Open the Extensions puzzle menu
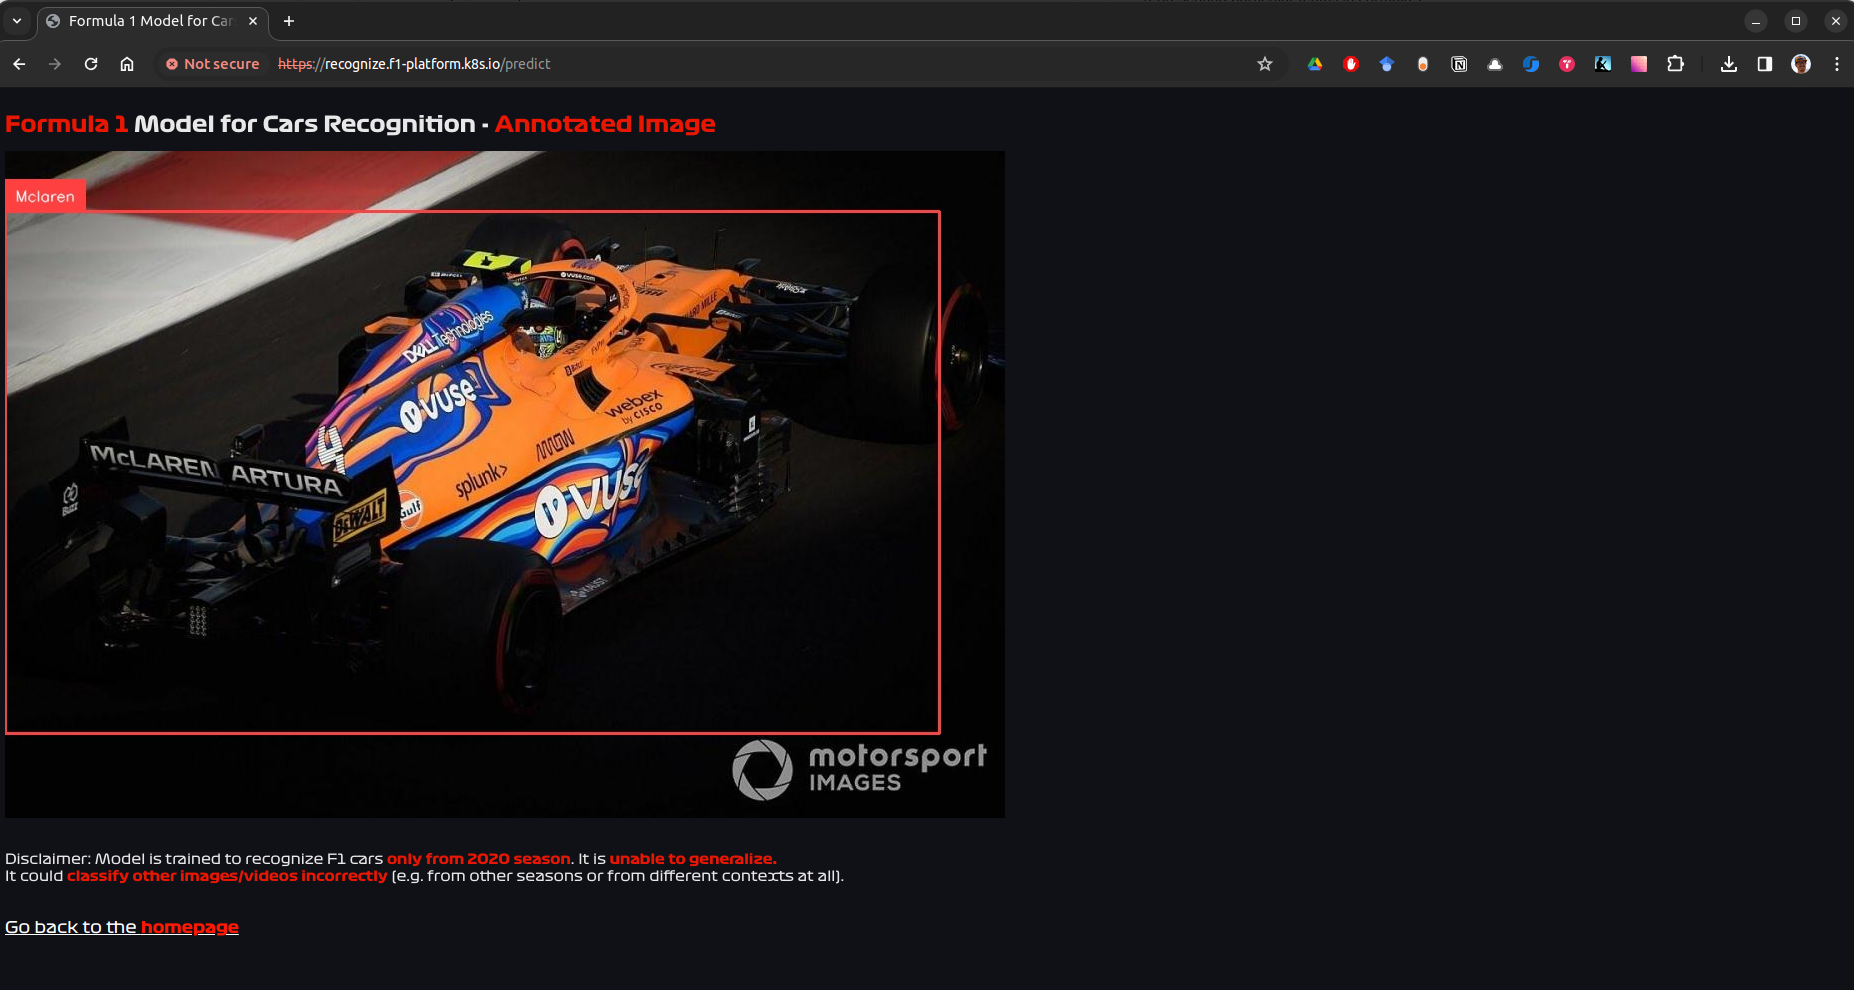The width and height of the screenshot is (1854, 990). click(x=1675, y=64)
